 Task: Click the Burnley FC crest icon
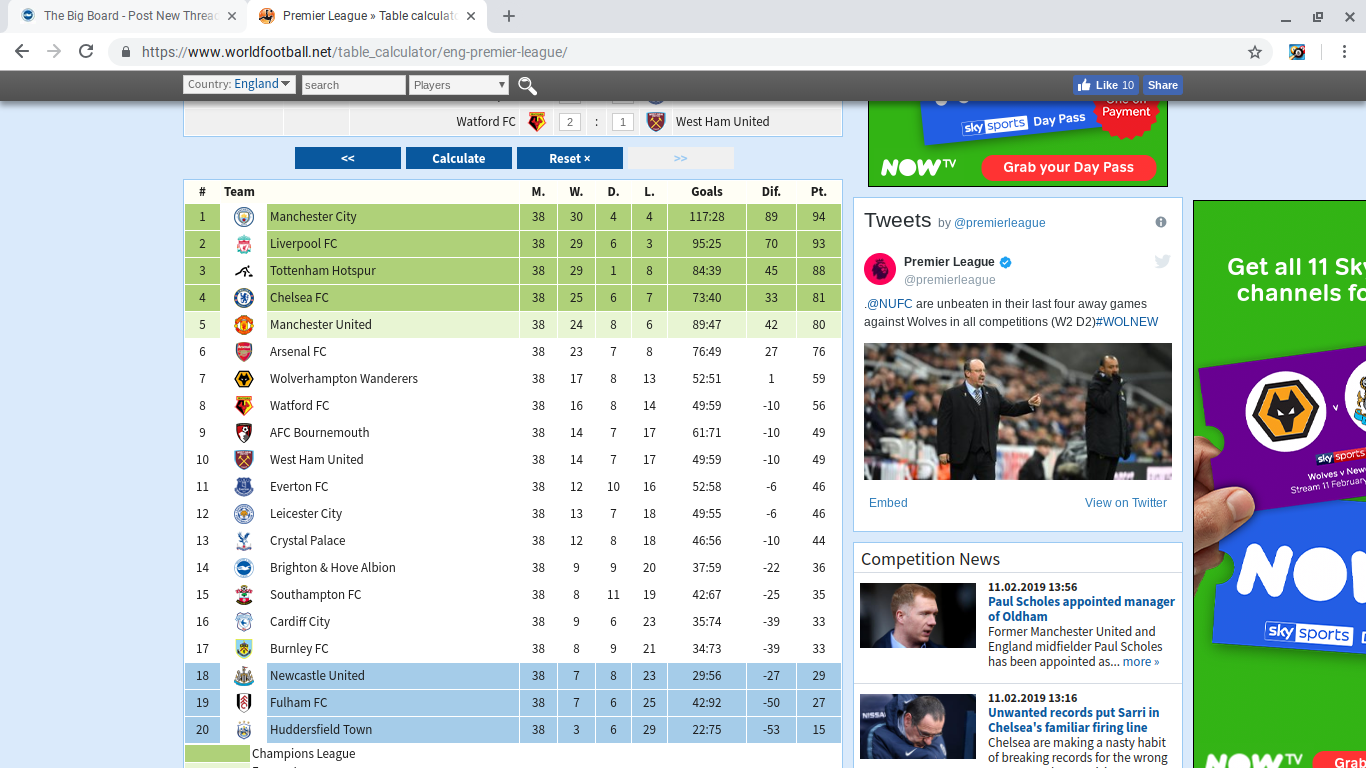tap(244, 649)
